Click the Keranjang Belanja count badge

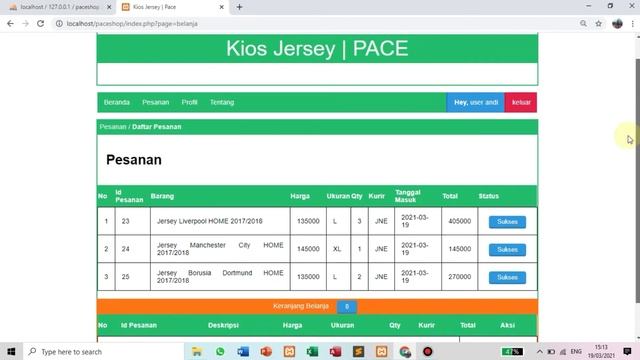(x=347, y=307)
